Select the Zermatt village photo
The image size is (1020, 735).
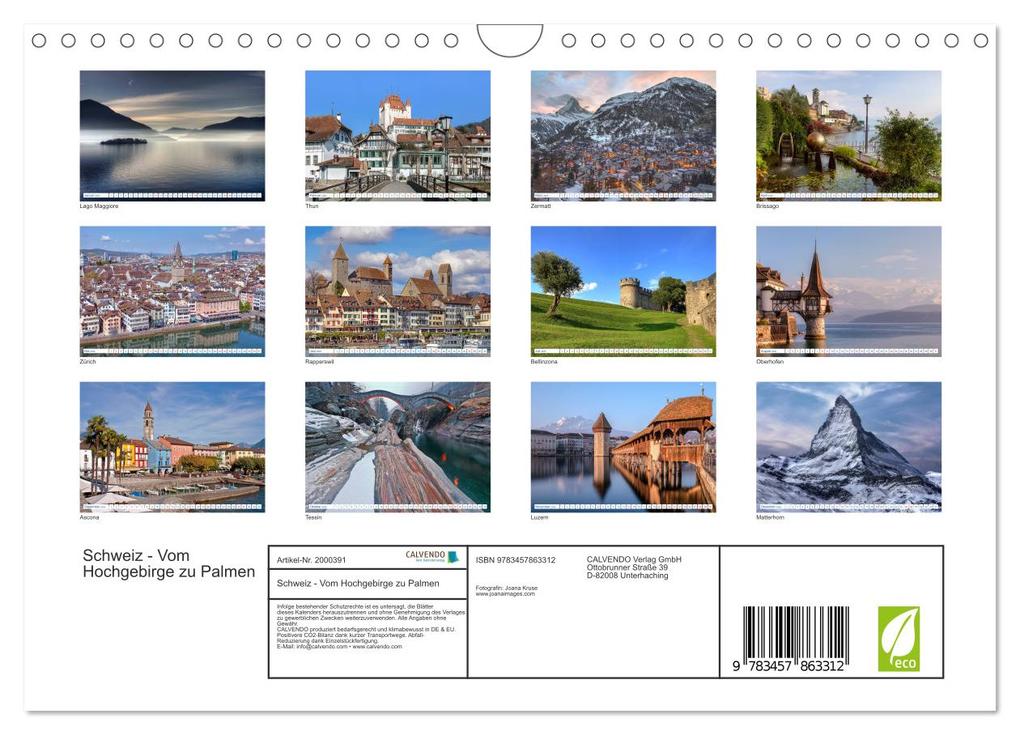click(x=623, y=135)
